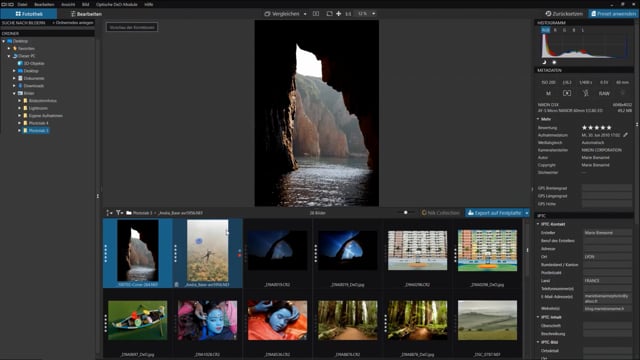This screenshot has height=360, width=640.
Task: Select the highlighted Photolab 3 folder
Action: [36, 131]
